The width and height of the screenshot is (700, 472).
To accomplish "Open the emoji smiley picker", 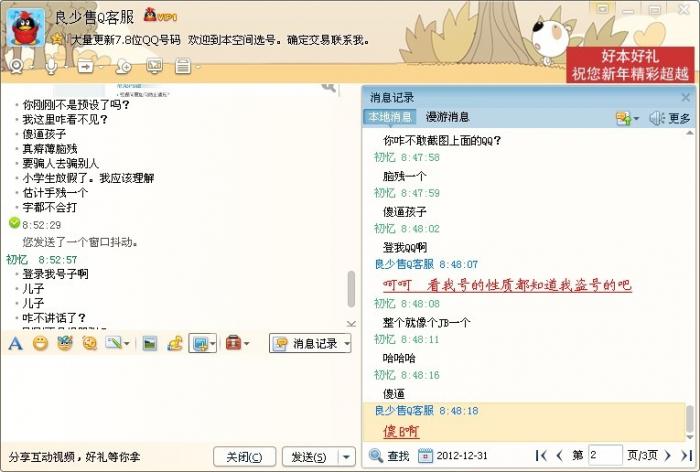I will click(41, 343).
